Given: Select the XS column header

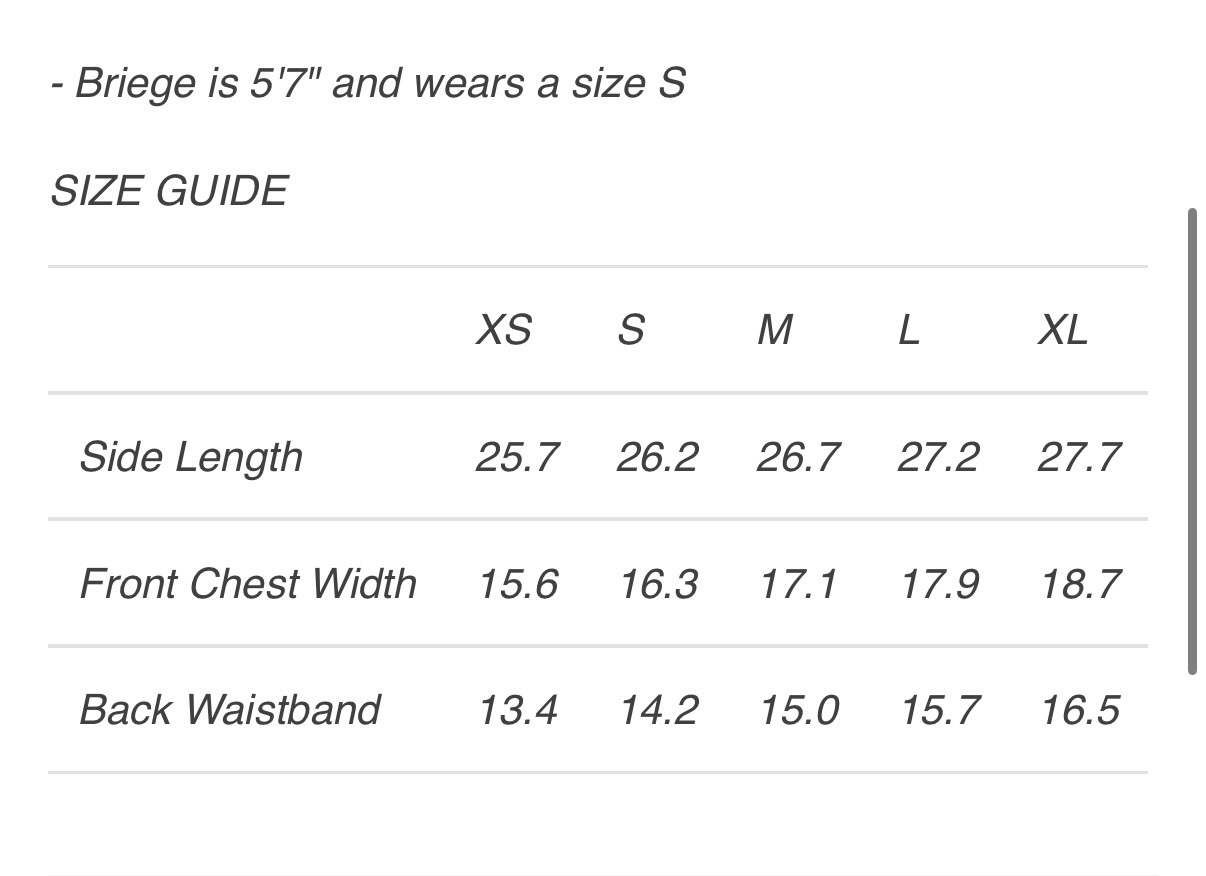Looking at the screenshot, I should [x=503, y=330].
